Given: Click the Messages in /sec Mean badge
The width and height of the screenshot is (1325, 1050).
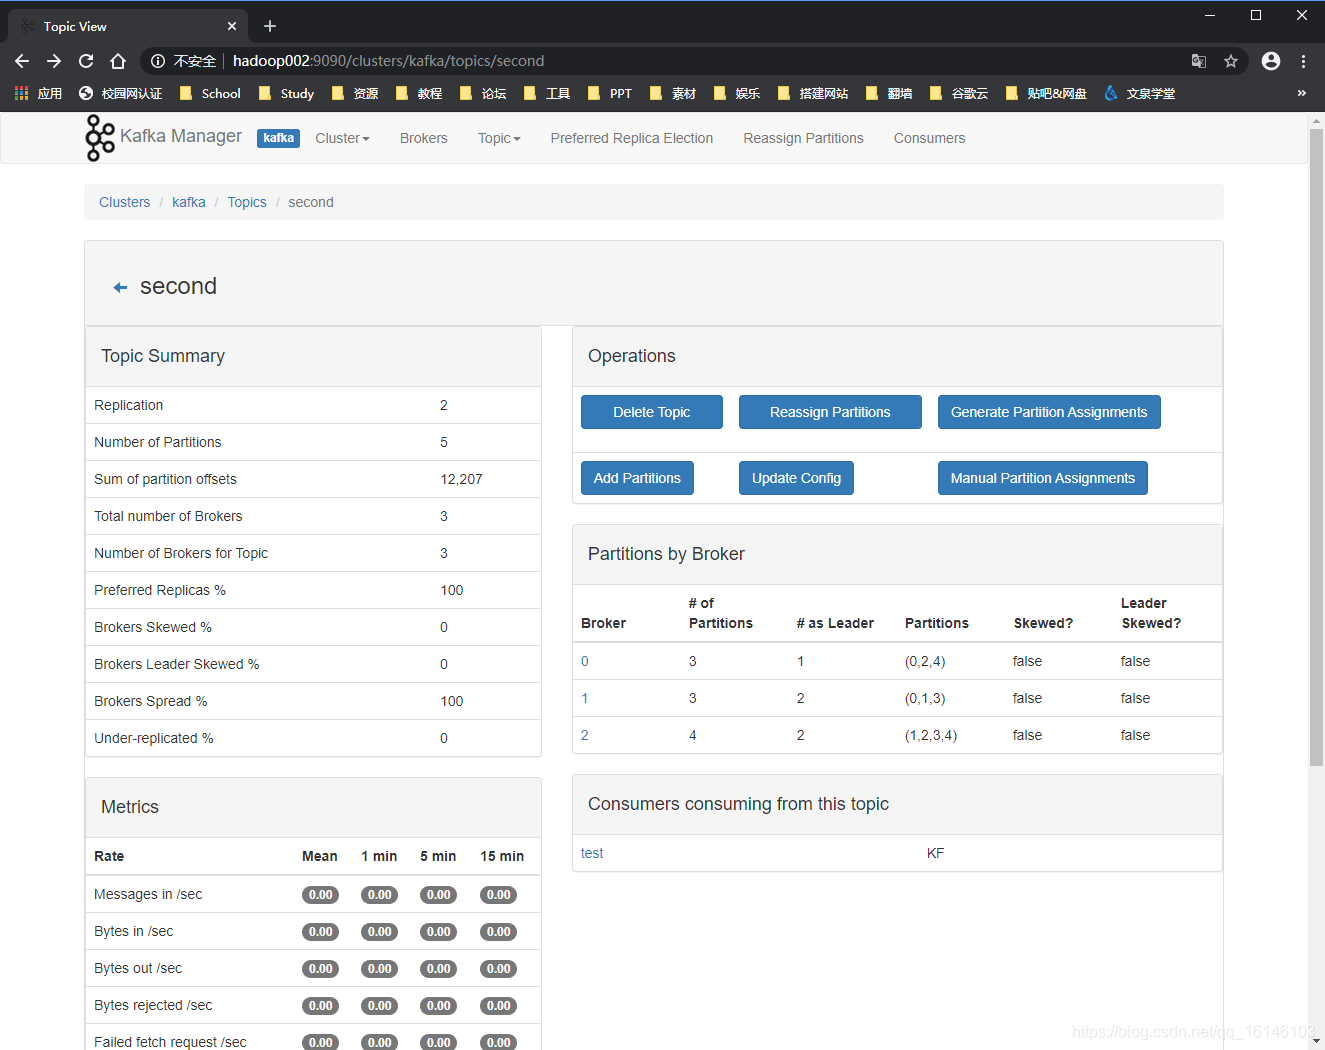Looking at the screenshot, I should [320, 895].
